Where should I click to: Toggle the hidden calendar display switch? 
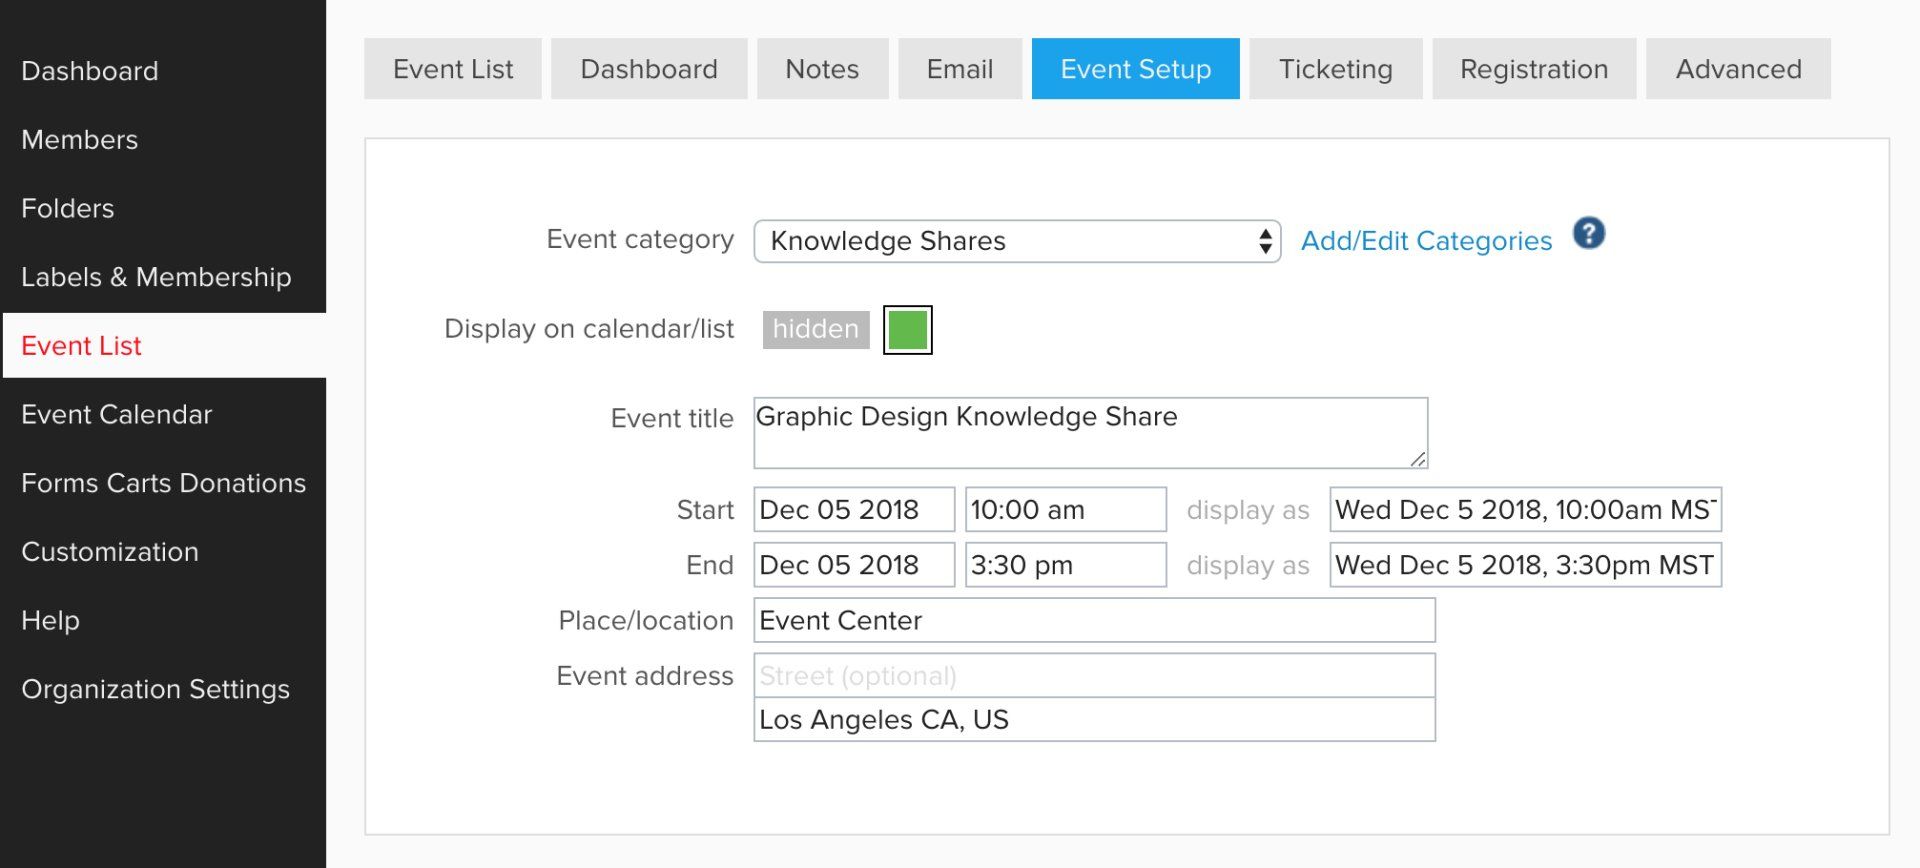click(x=816, y=329)
